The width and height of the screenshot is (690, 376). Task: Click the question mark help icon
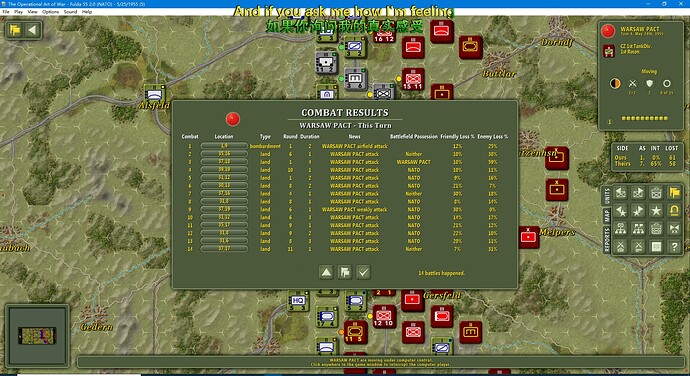674,247
